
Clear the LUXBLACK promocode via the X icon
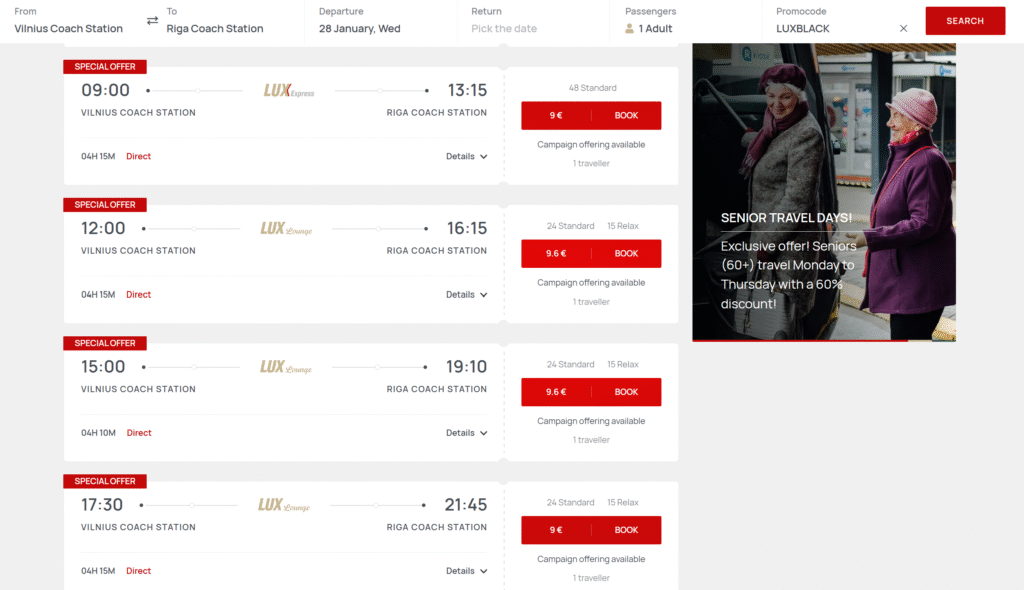pyautogui.click(x=903, y=28)
